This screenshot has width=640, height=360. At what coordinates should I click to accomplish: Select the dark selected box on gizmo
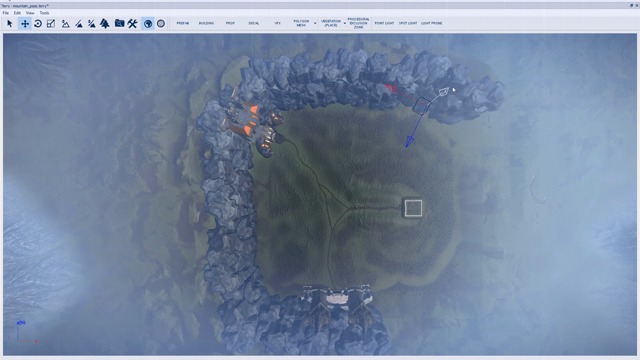421,105
